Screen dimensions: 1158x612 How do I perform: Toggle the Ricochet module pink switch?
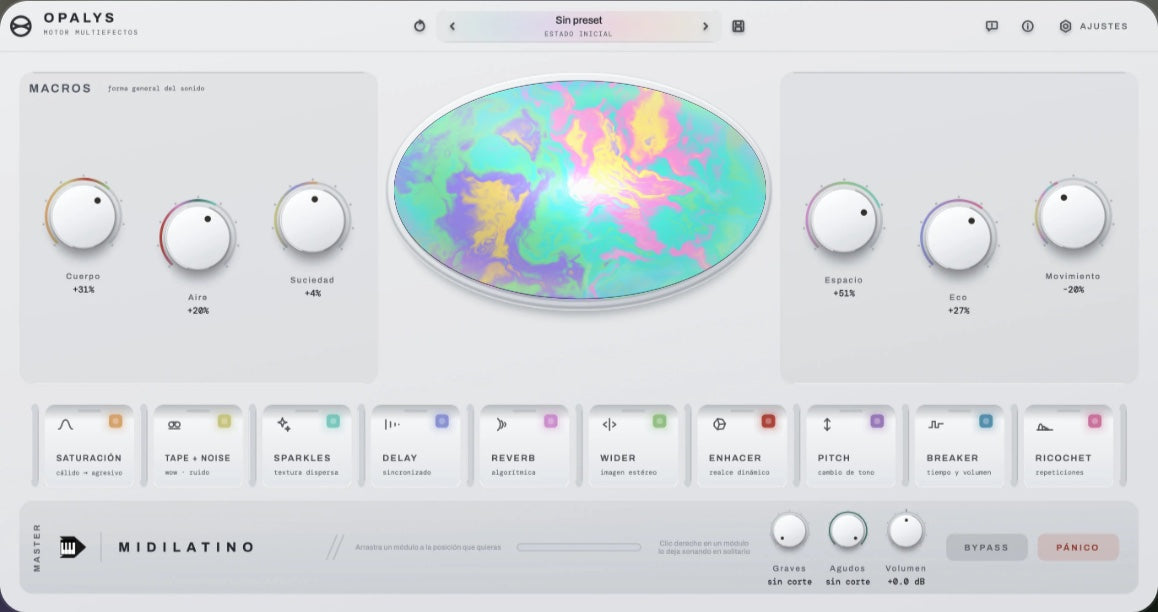[1094, 421]
